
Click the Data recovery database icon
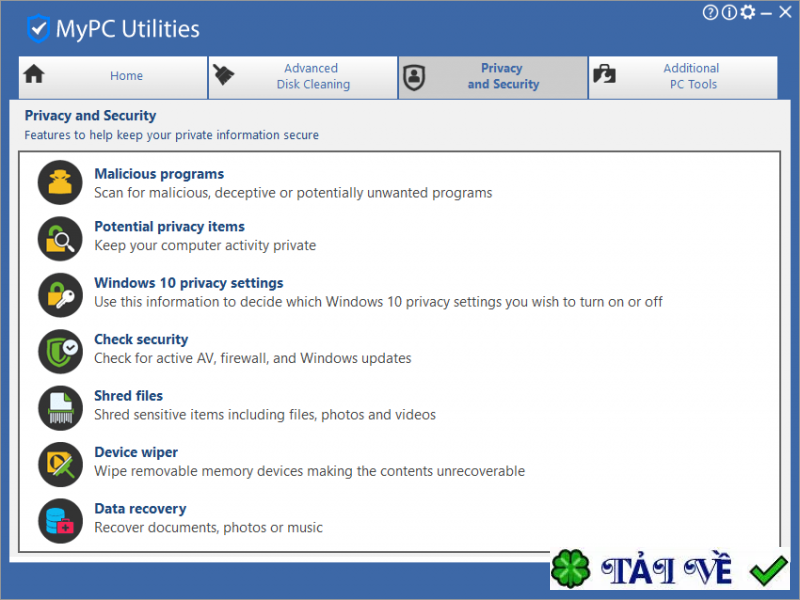pos(60,521)
